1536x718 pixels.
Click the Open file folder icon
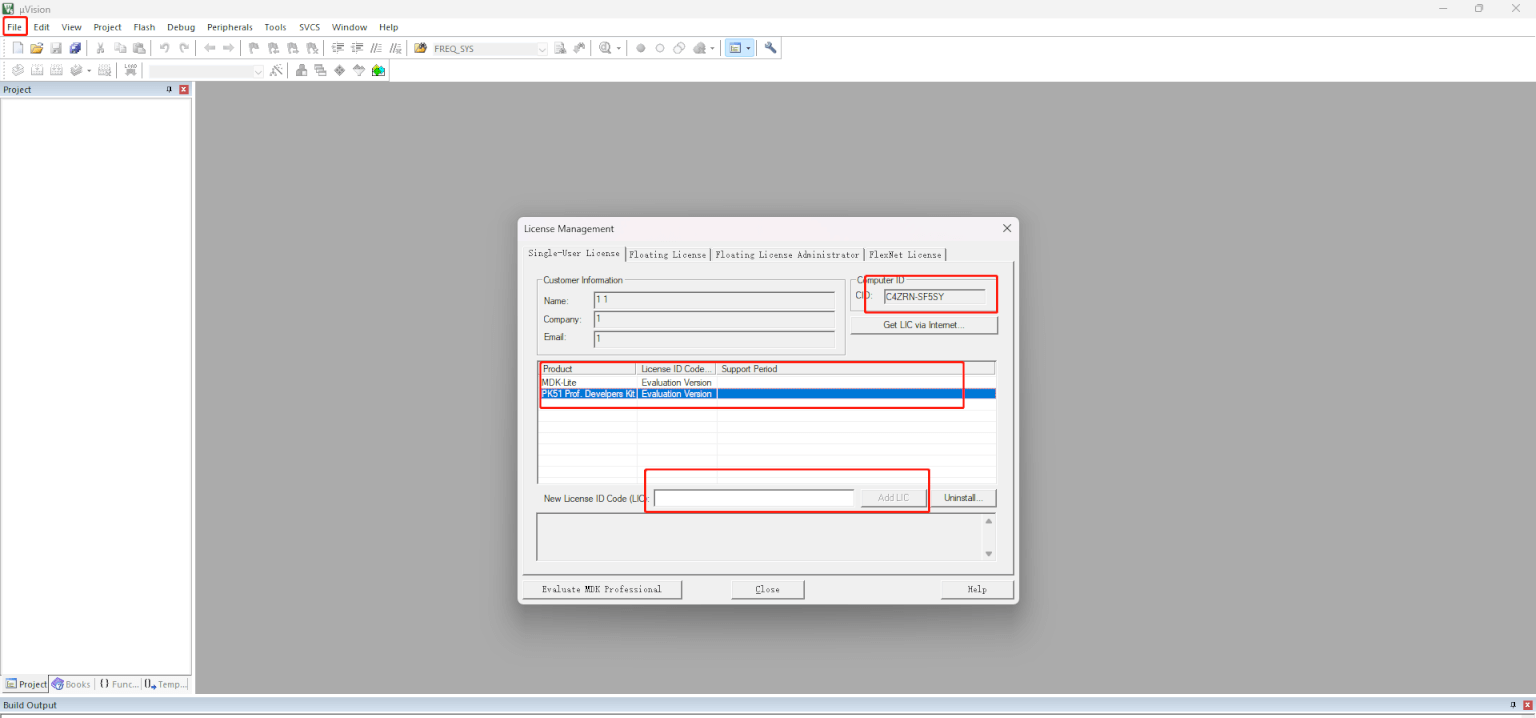pyautogui.click(x=36, y=48)
